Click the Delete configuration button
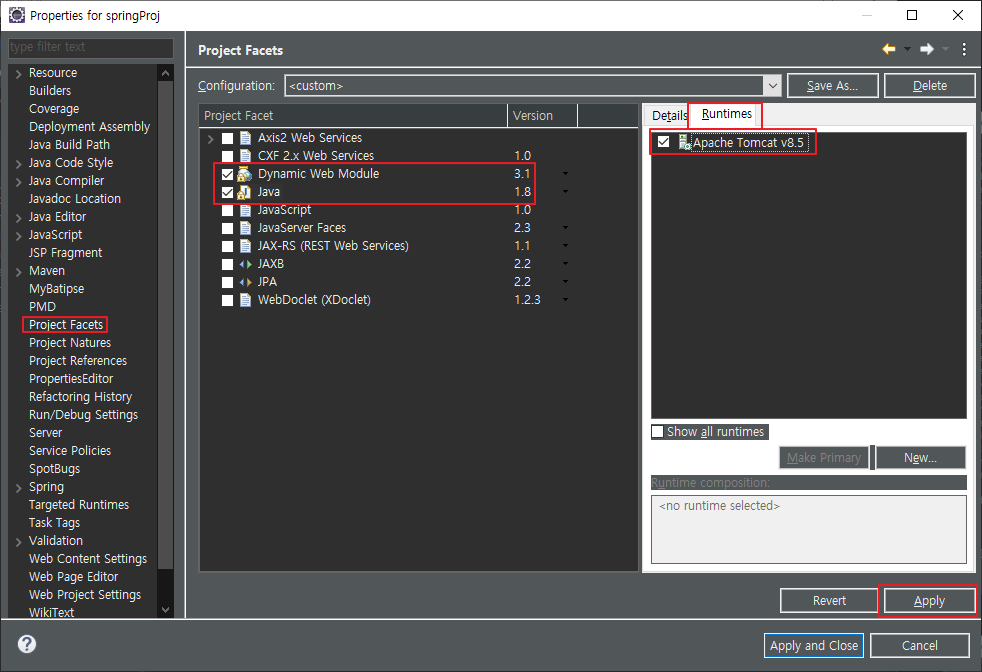 [x=929, y=86]
